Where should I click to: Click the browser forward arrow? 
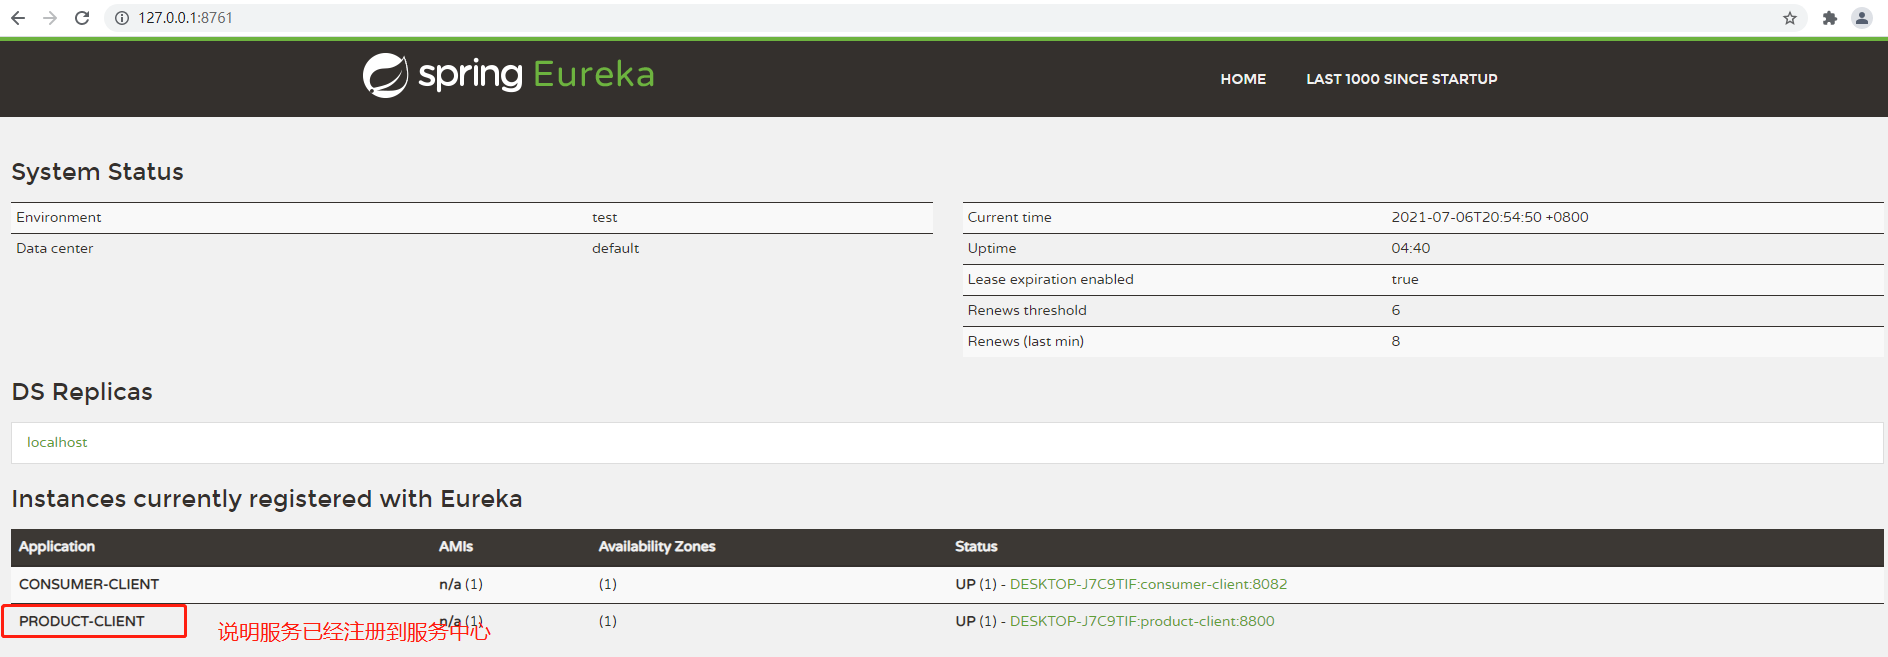(50, 18)
